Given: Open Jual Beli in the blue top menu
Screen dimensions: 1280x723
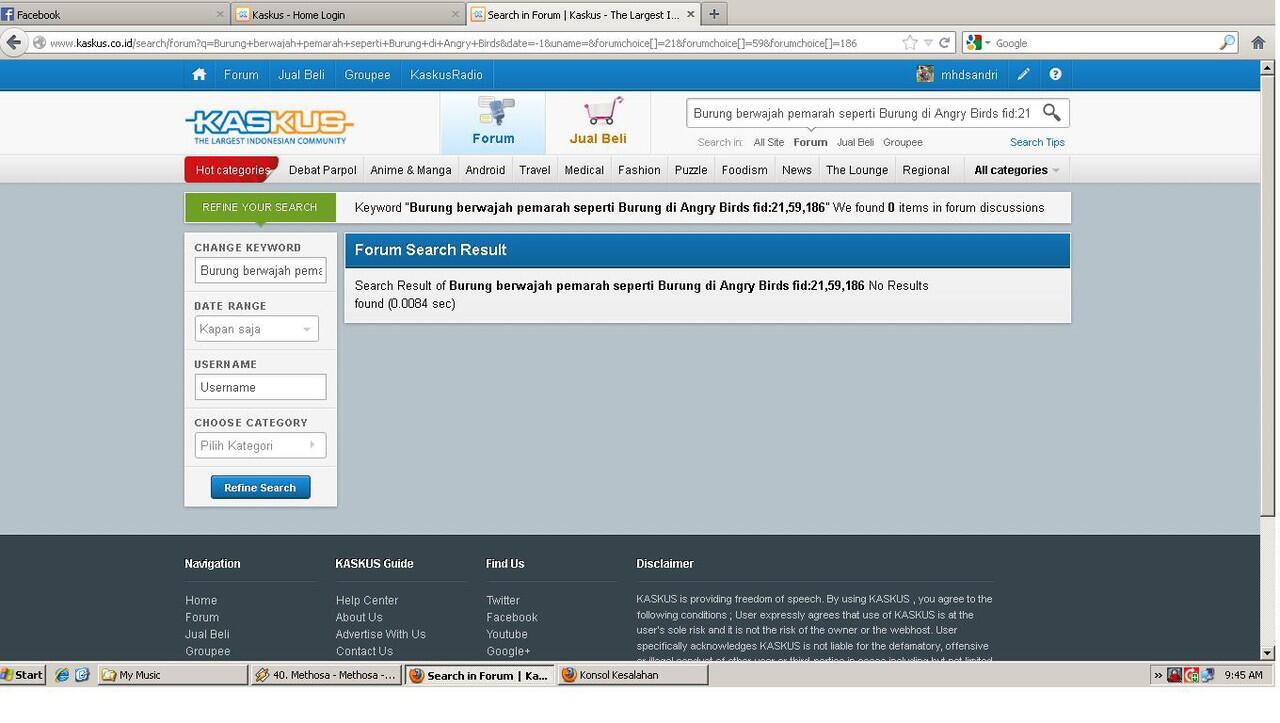Looking at the screenshot, I should point(301,75).
